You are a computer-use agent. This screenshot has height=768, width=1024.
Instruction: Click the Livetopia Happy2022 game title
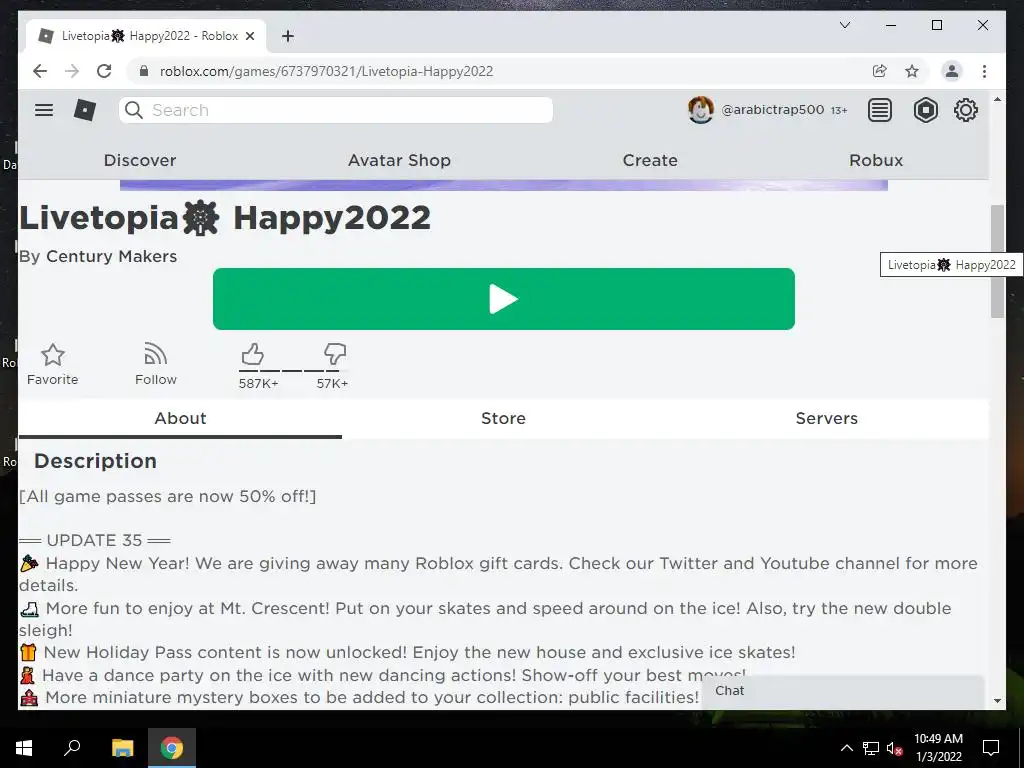[x=225, y=217]
